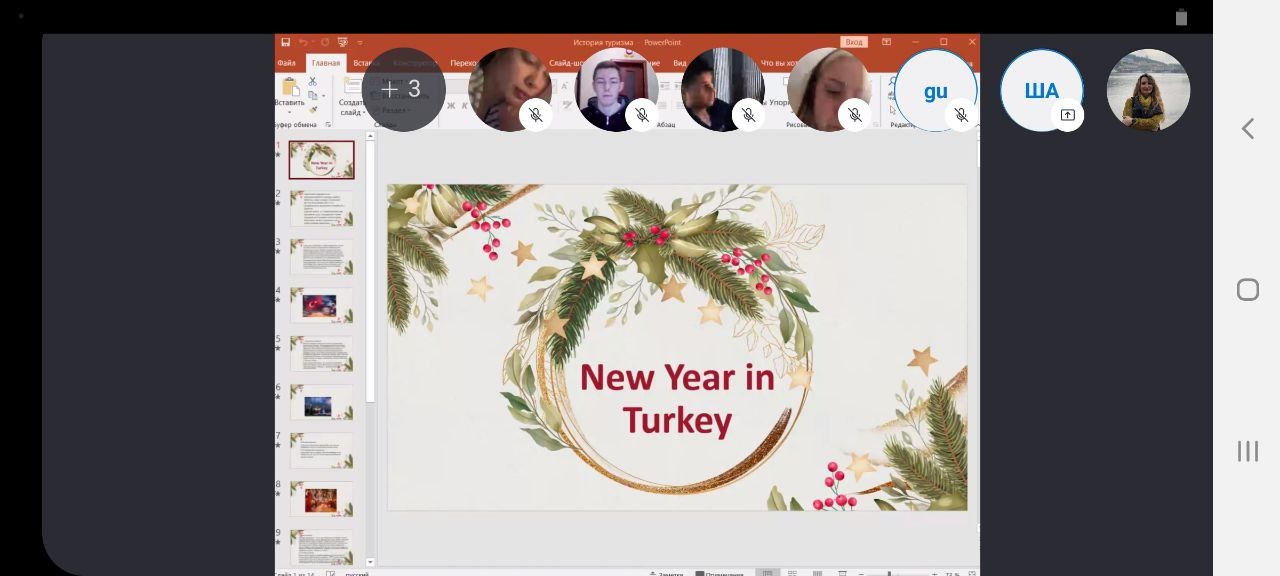The height and width of the screenshot is (576, 1280).
Task: Select slide 5 thumbnail
Action: click(322, 354)
